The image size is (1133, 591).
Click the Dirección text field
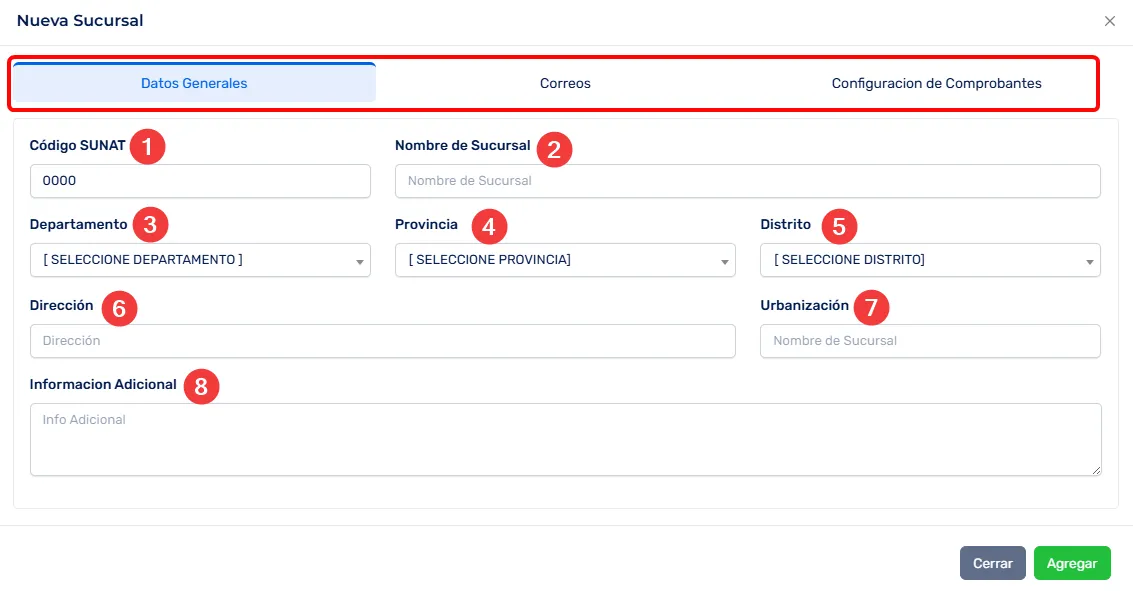point(382,341)
